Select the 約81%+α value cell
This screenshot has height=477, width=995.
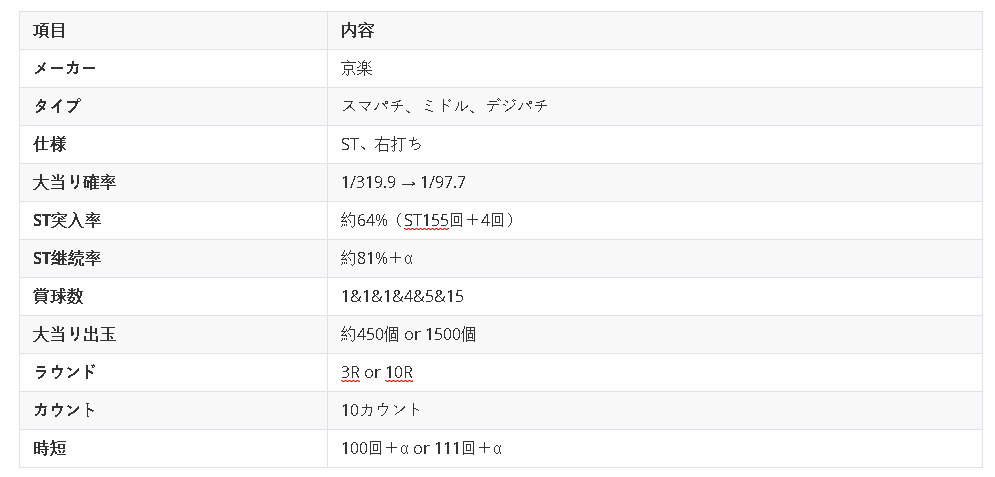point(377,259)
